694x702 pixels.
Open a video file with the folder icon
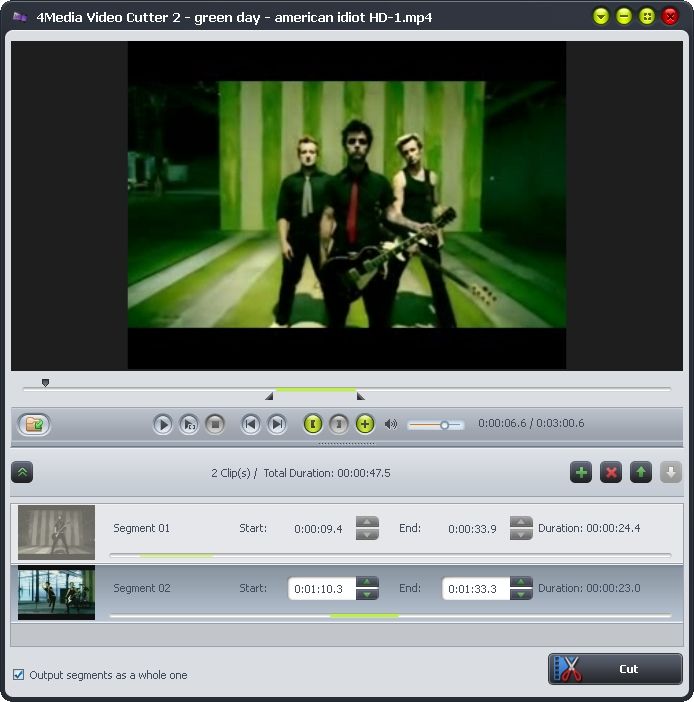click(x=34, y=424)
